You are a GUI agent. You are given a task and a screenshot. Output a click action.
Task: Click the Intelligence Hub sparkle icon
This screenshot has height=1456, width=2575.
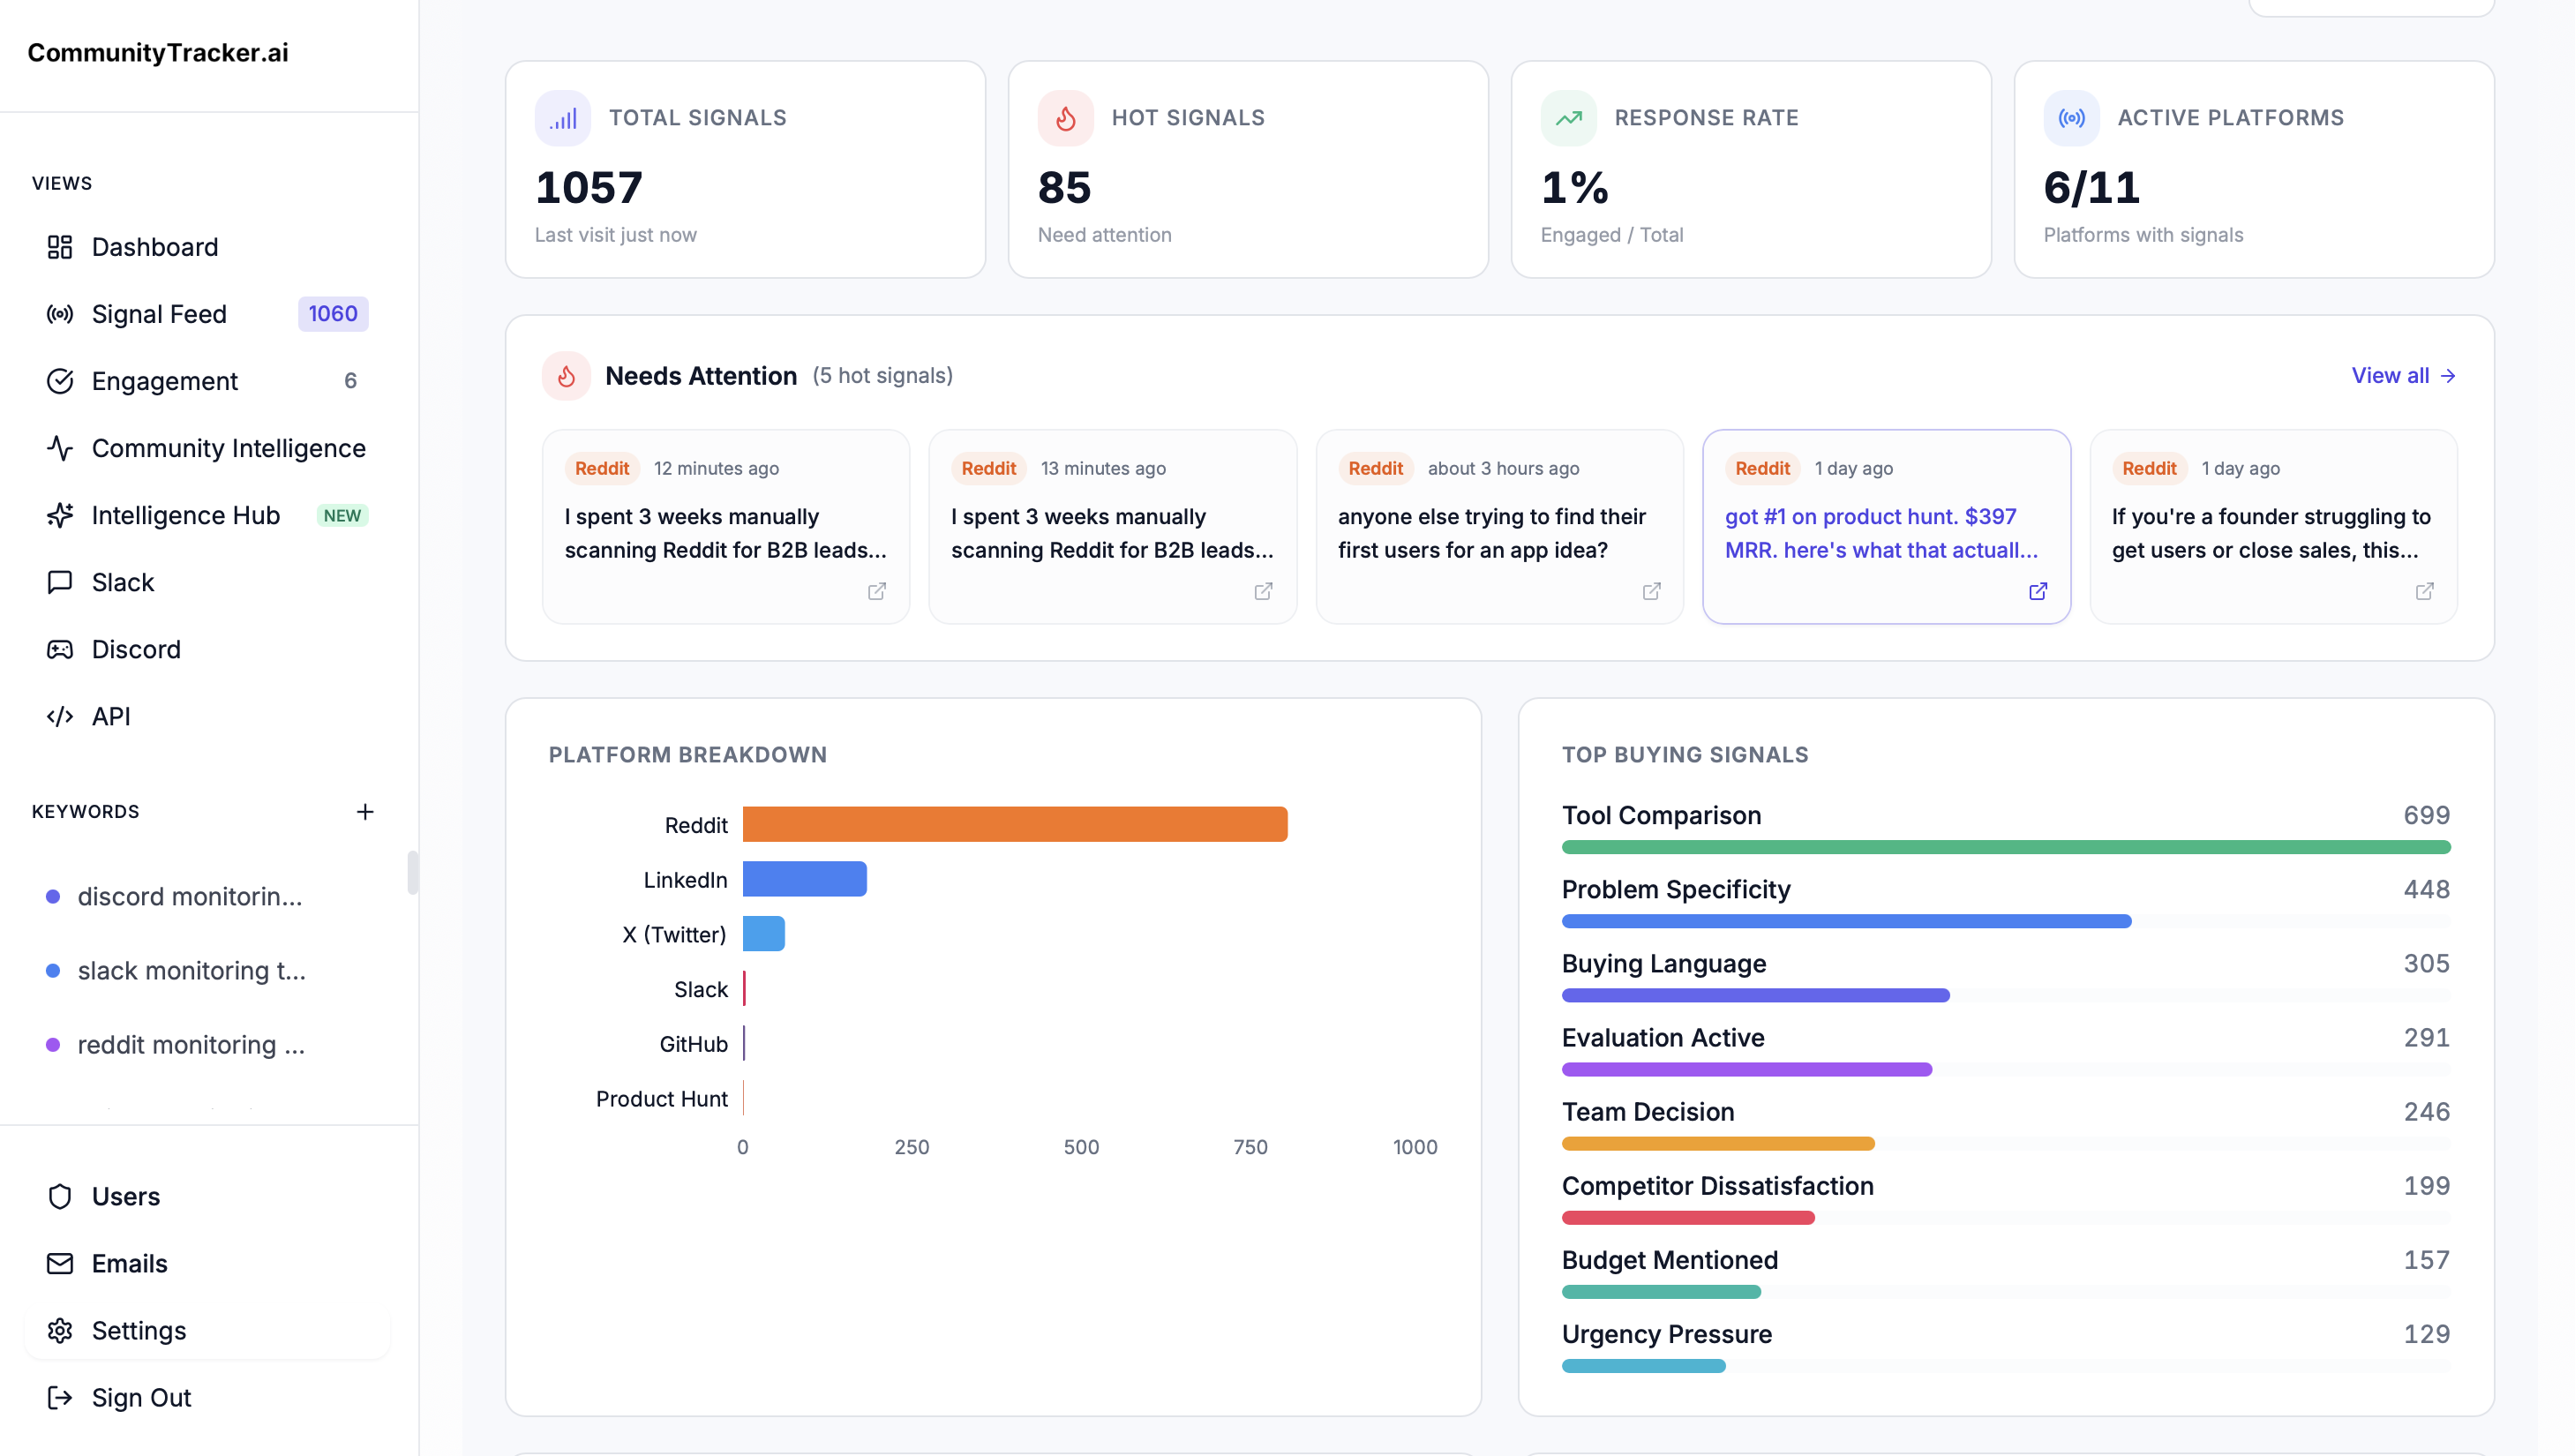pyautogui.click(x=60, y=515)
